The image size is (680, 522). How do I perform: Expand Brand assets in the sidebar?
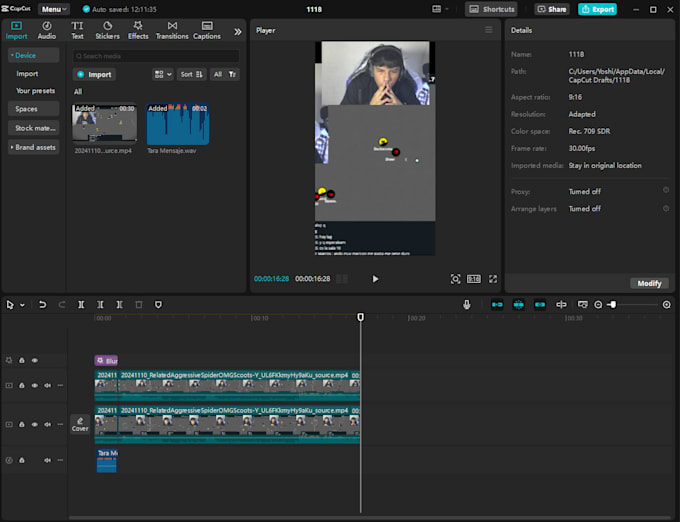pyautogui.click(x=33, y=147)
